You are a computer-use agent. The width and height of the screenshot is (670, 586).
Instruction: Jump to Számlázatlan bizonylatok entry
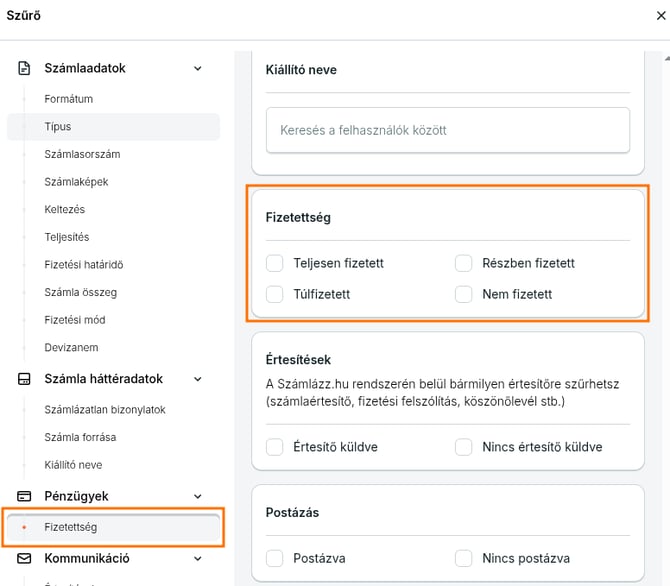point(105,410)
